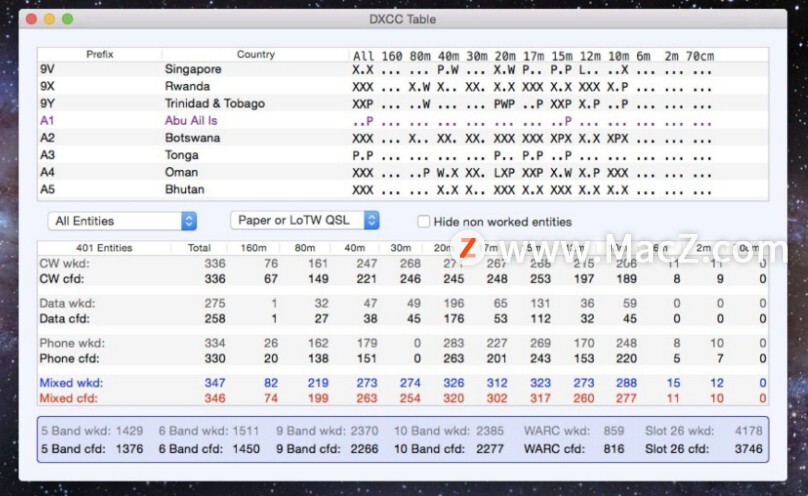Image resolution: width=808 pixels, height=496 pixels.
Task: Click prefix A2 cell
Action: tap(47, 138)
